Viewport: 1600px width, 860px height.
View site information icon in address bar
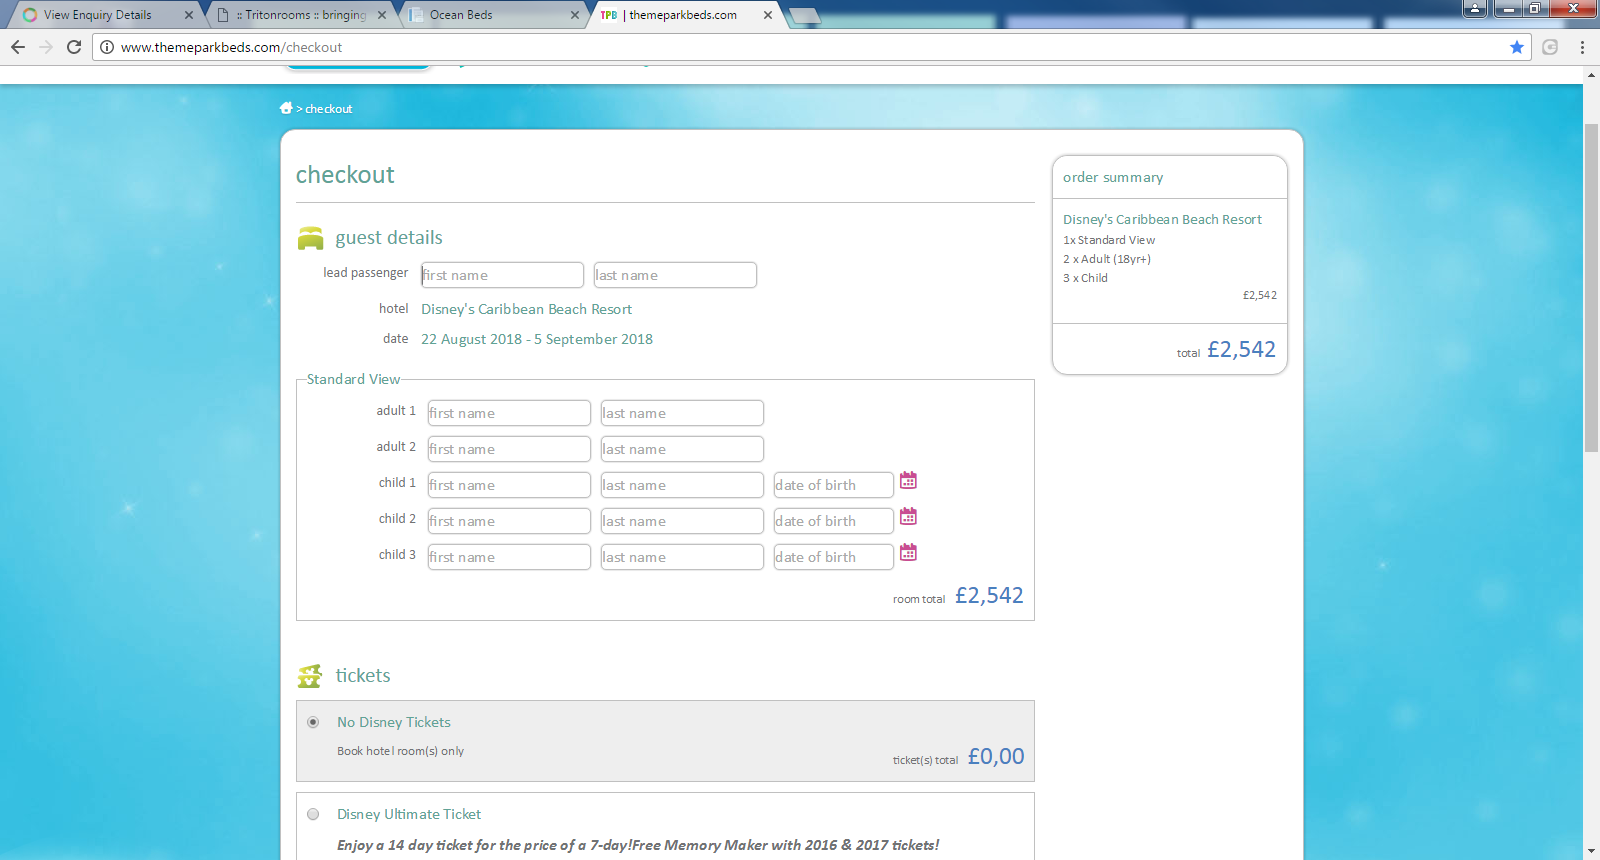pos(107,47)
